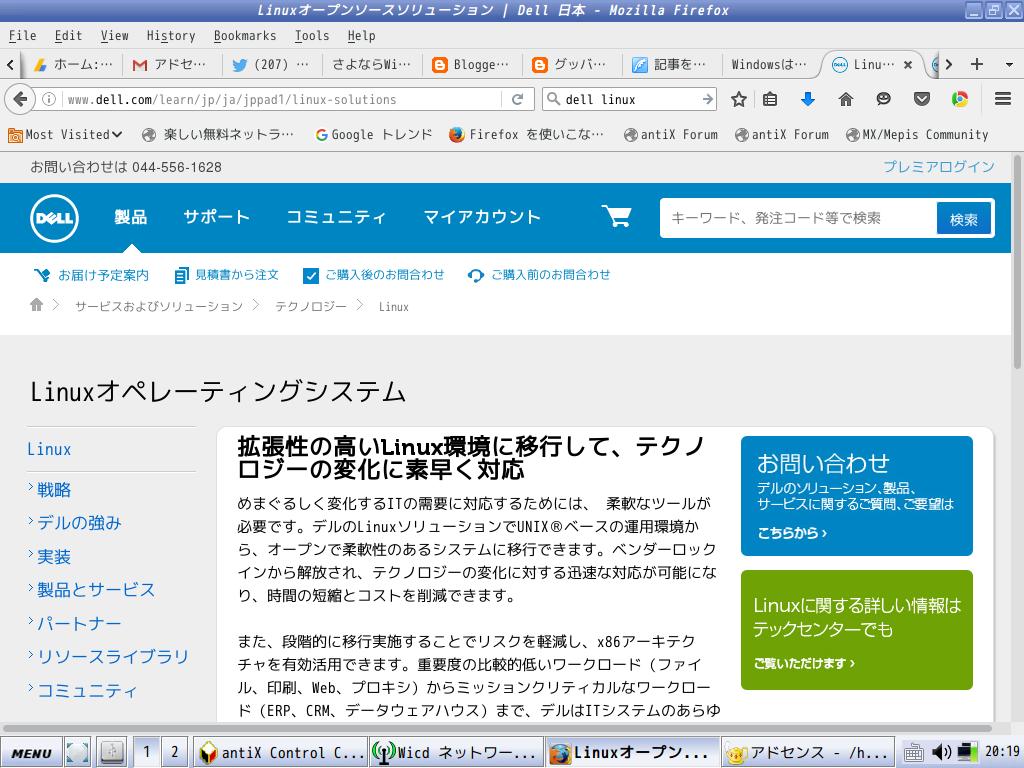Screen dimensions: 1024x768
Task: Click the green テックセンター banner
Action: pos(857,630)
